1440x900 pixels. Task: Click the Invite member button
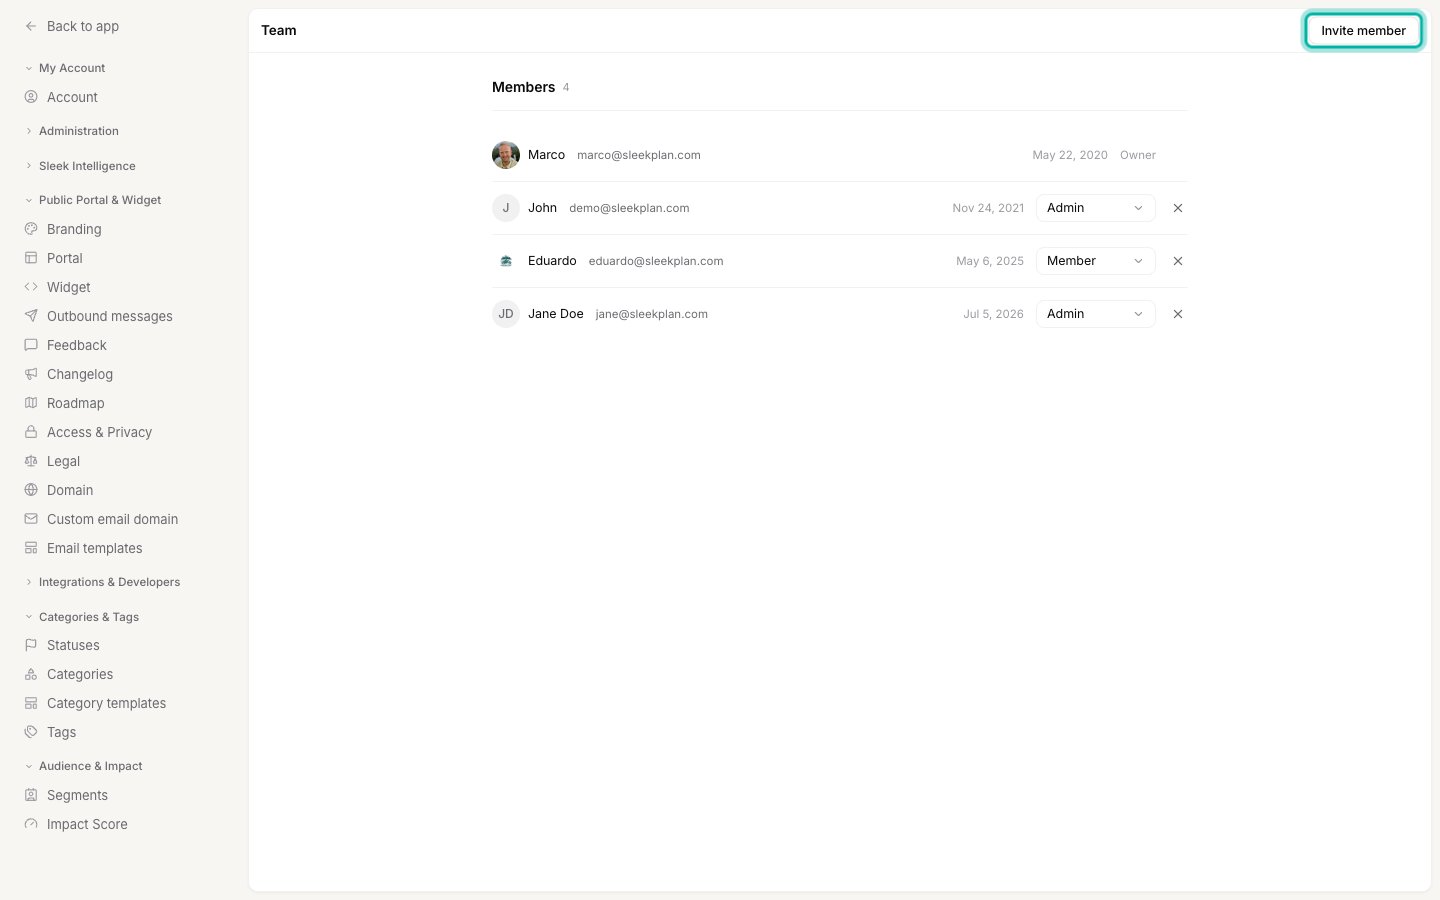pyautogui.click(x=1363, y=30)
